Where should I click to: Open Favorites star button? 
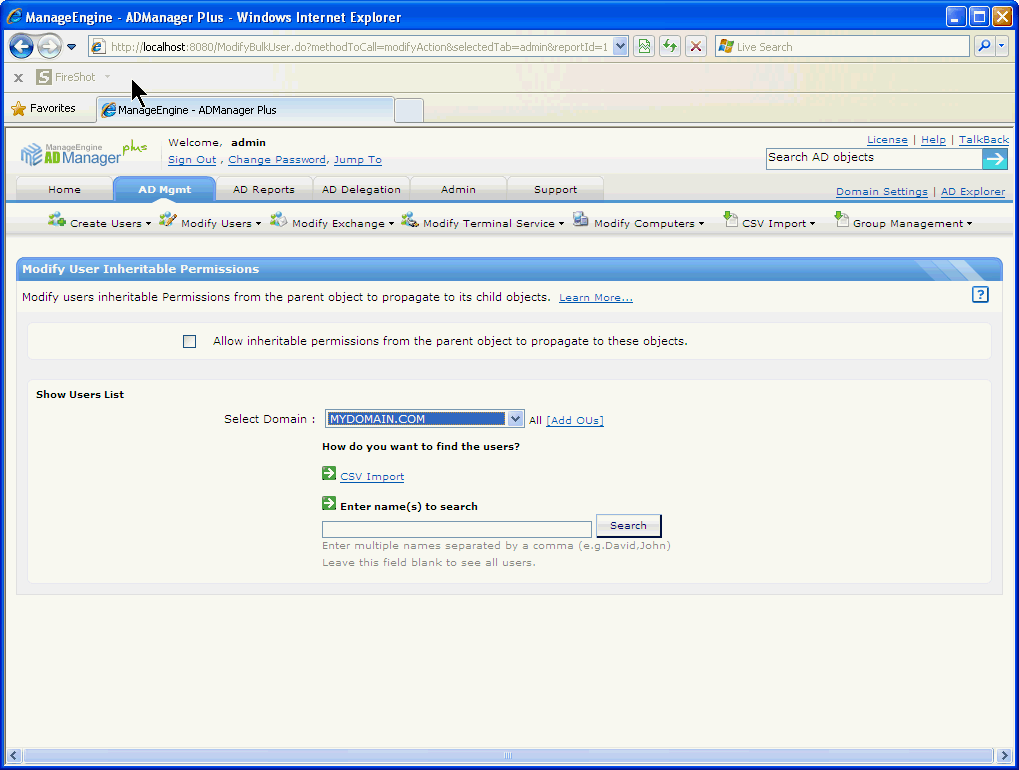[x=44, y=109]
